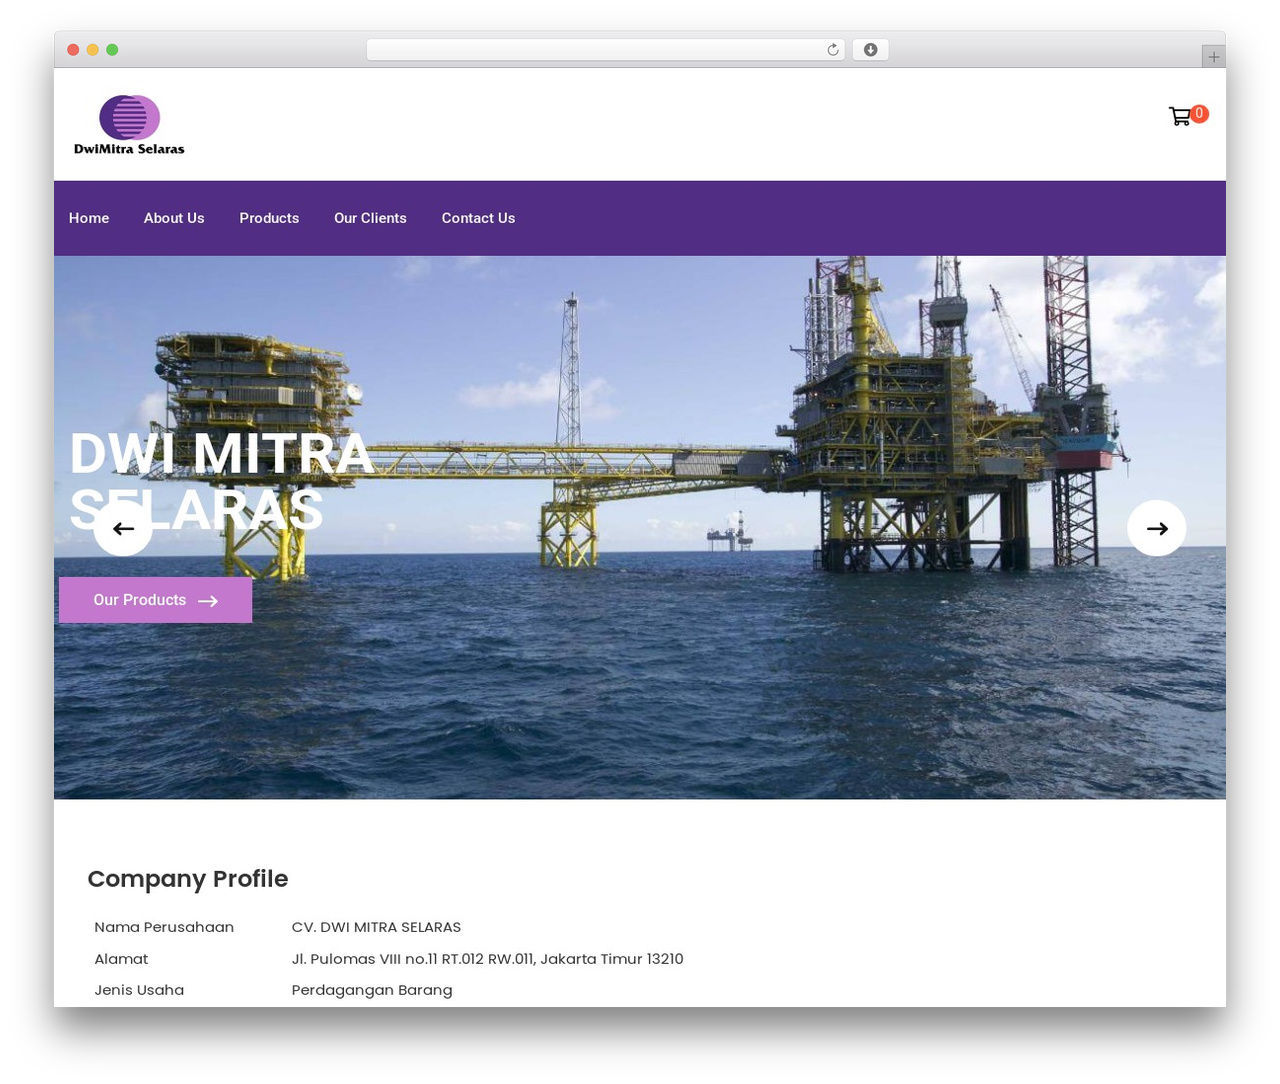1280x1084 pixels.
Task: Click the Alamat label
Action: [121, 959]
